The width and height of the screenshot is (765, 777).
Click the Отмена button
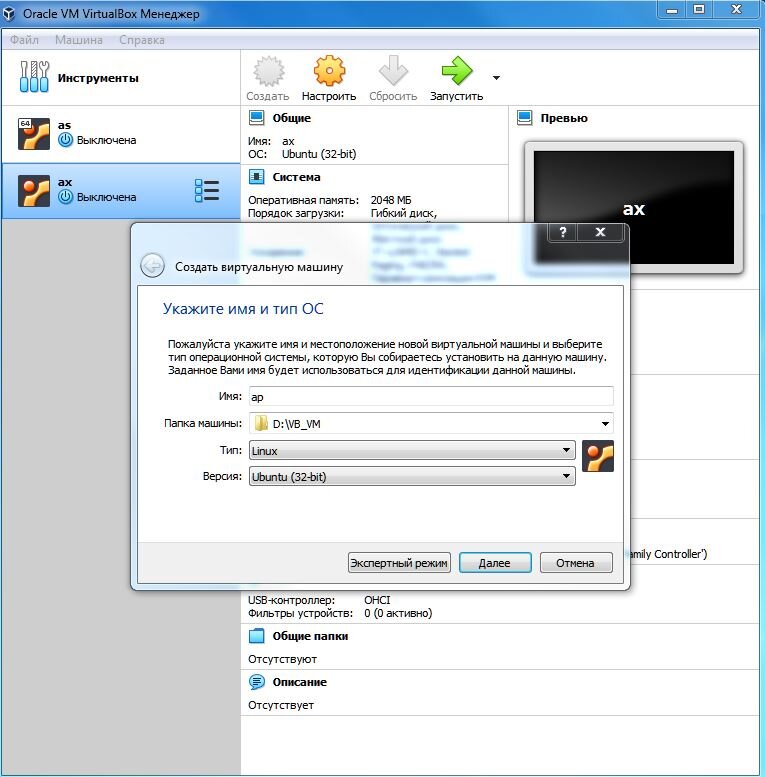click(576, 563)
